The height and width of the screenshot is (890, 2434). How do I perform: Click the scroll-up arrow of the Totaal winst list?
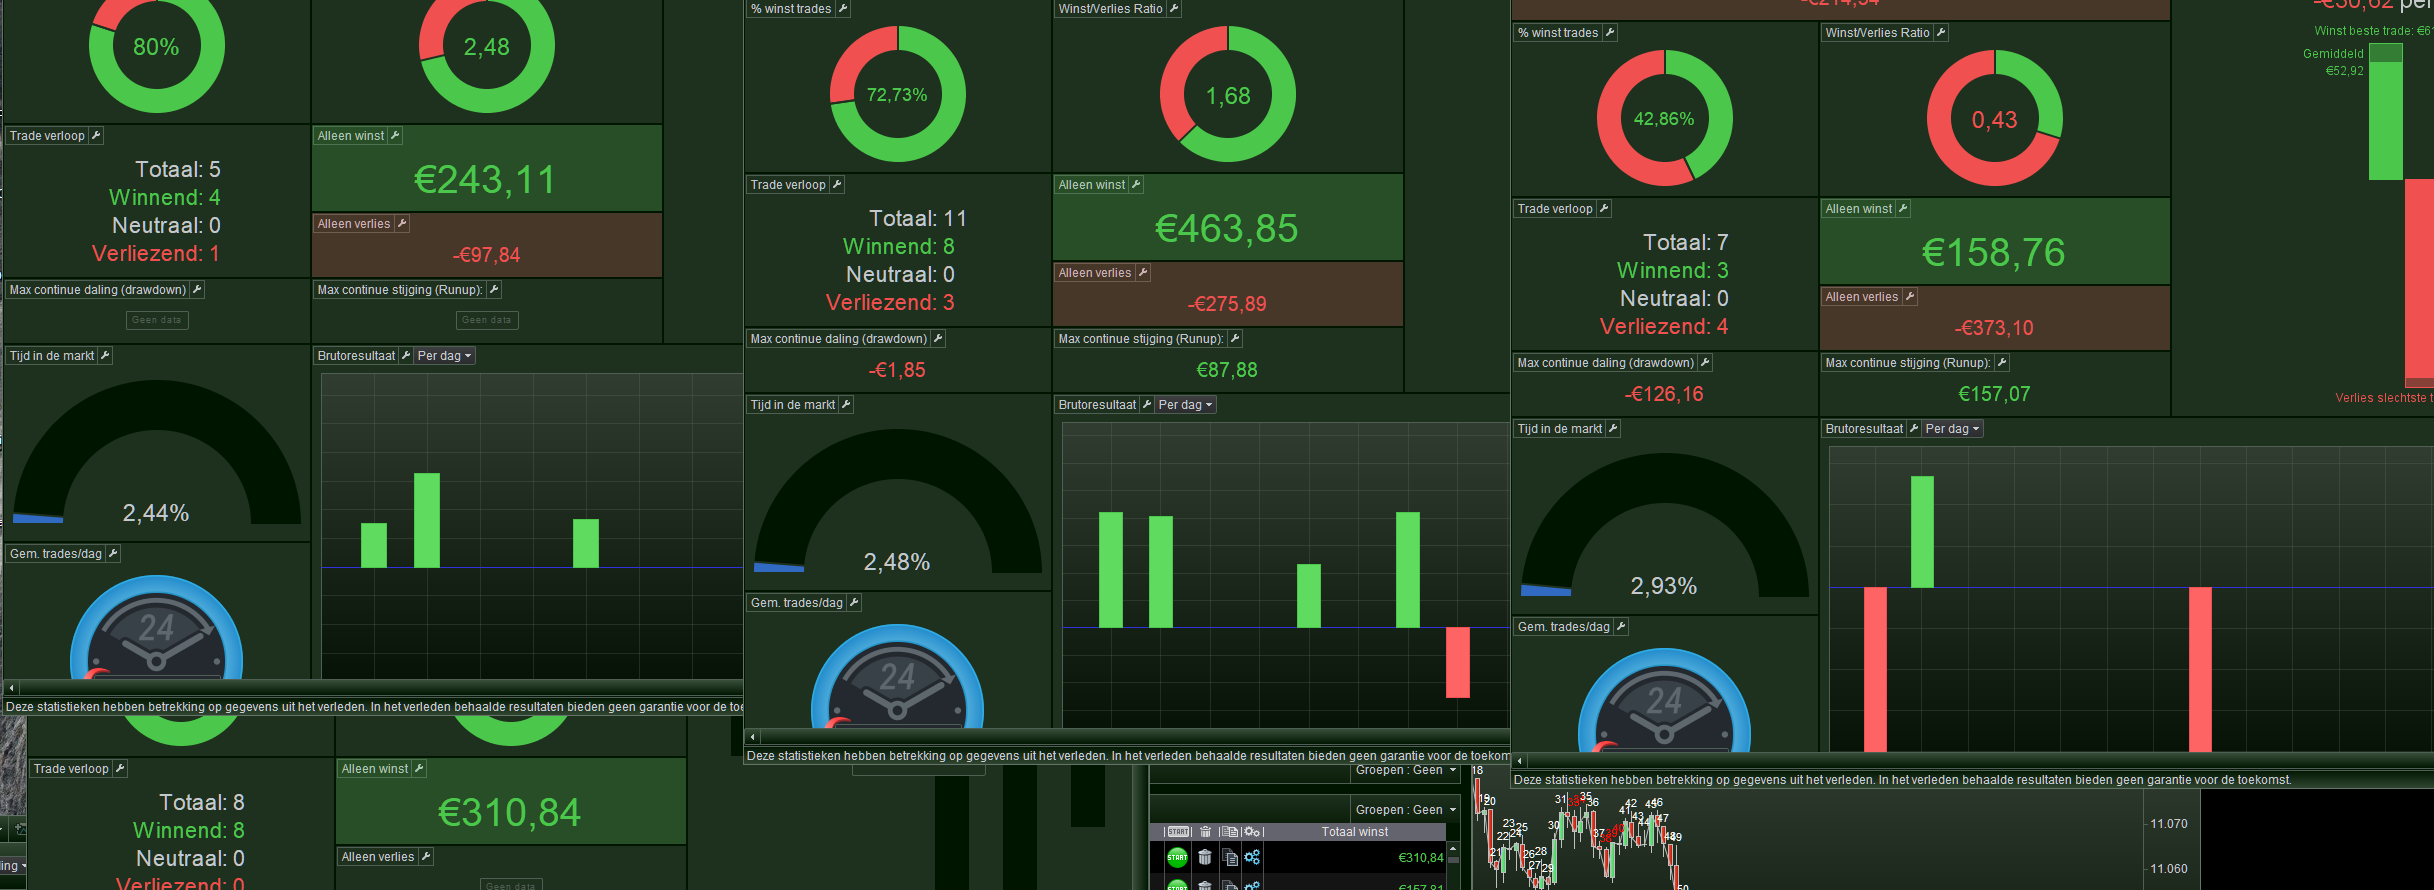coord(1453,848)
